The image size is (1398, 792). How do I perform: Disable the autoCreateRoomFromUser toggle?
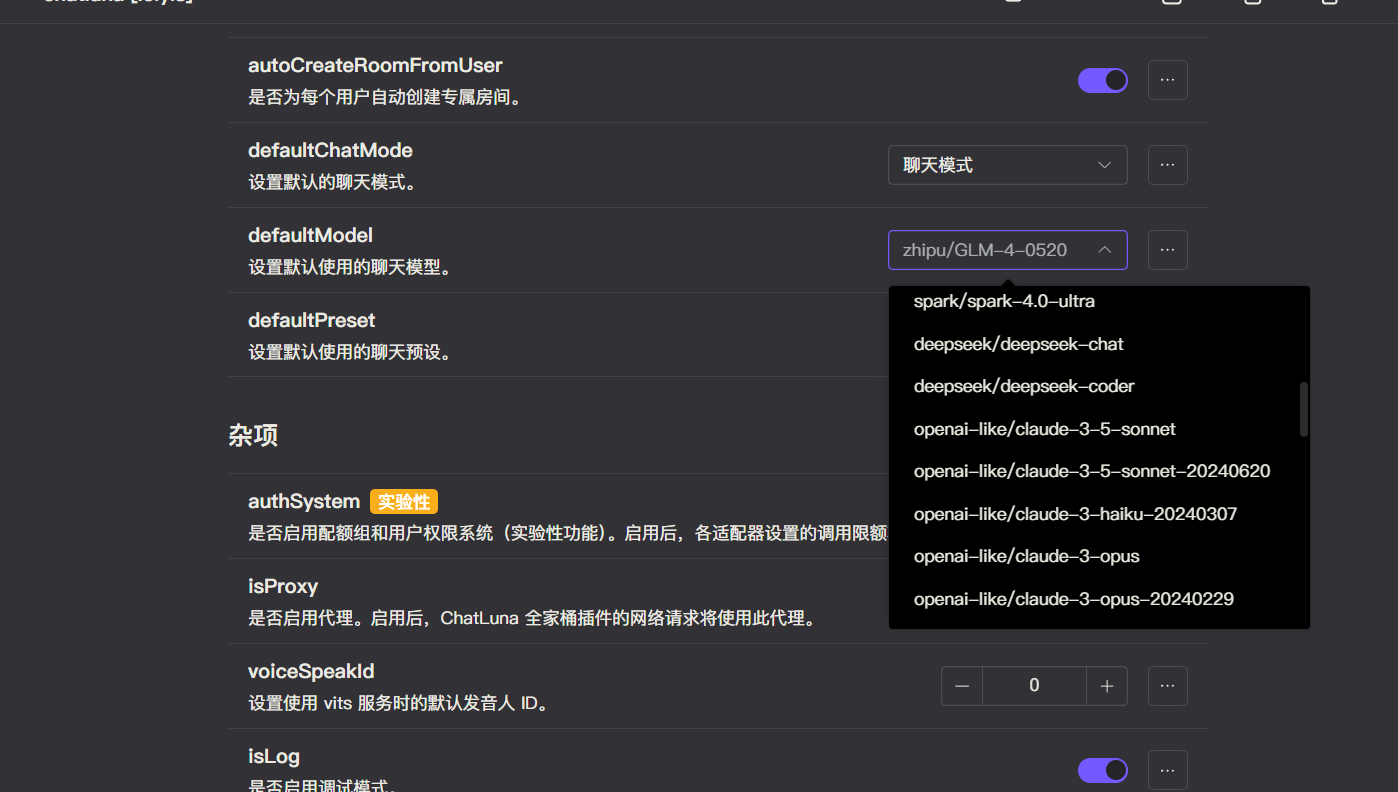click(x=1103, y=80)
